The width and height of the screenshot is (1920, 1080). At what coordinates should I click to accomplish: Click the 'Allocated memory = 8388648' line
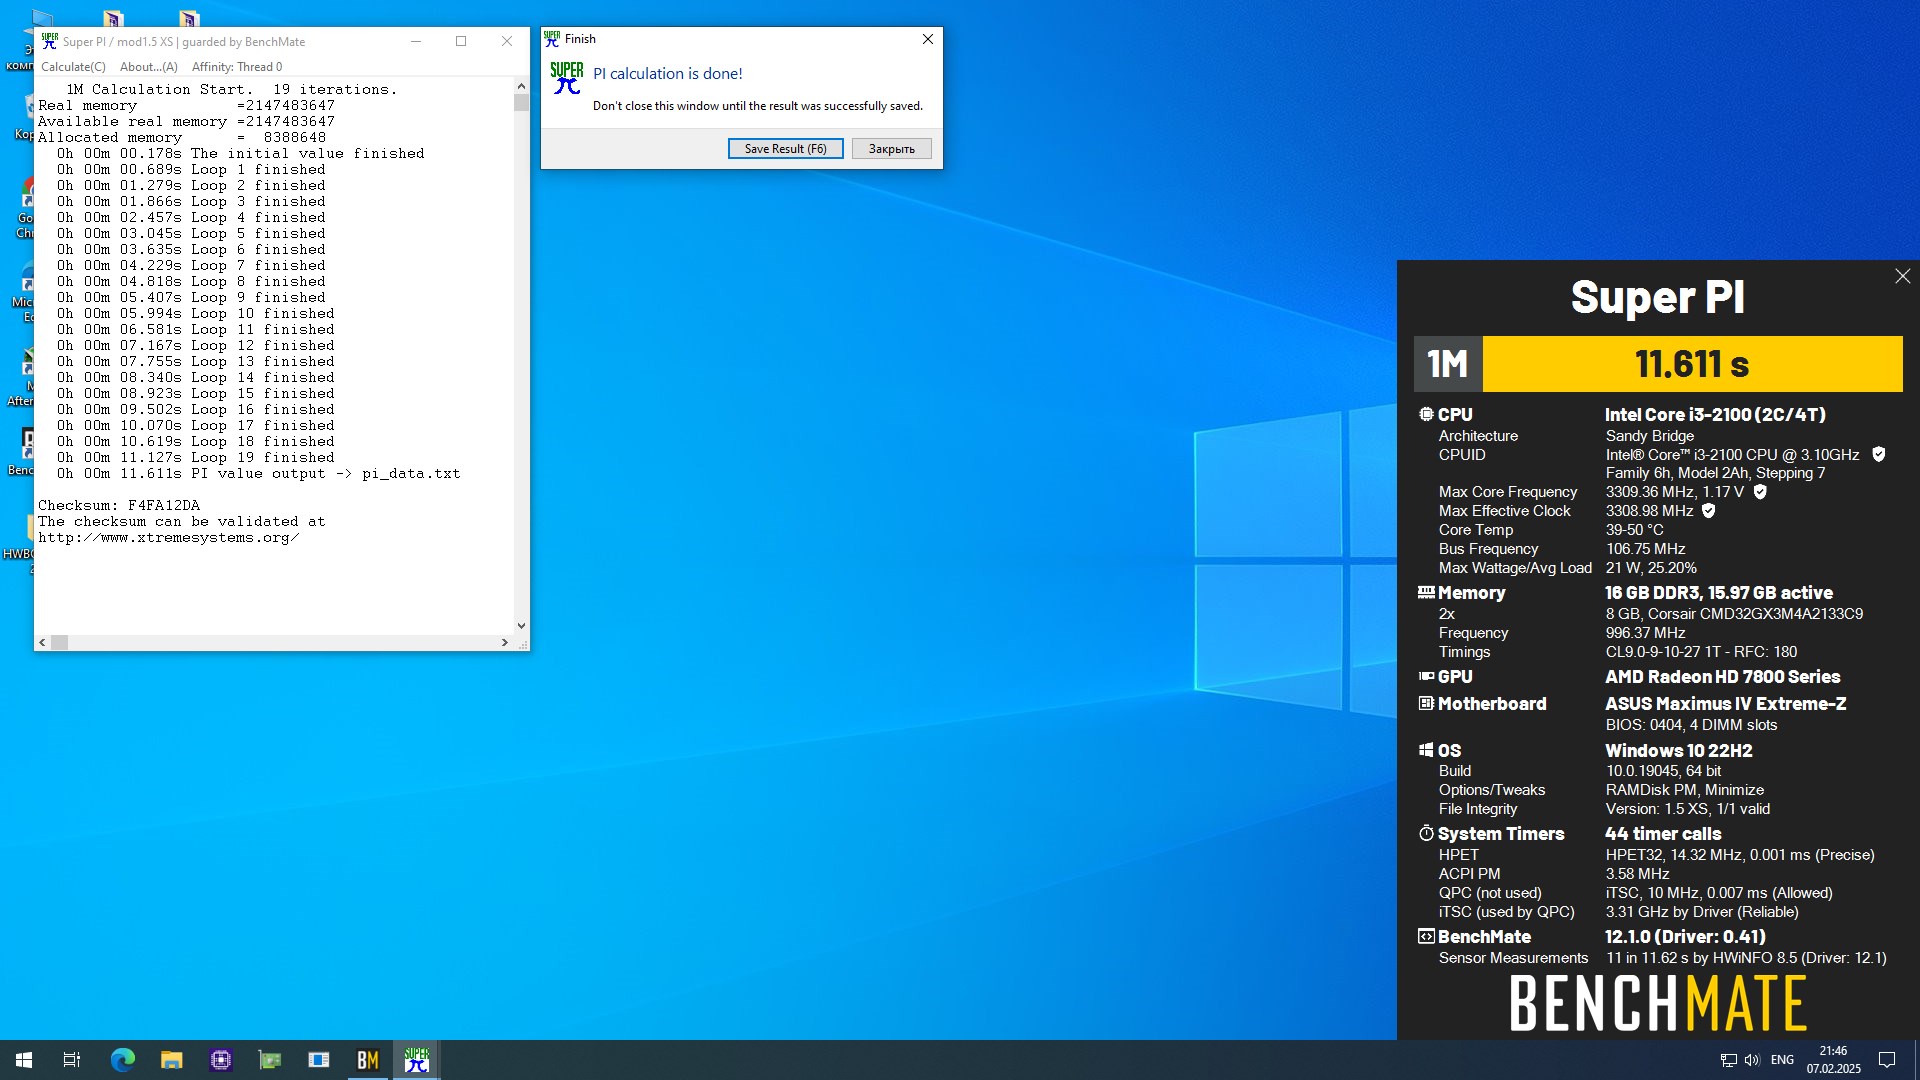pos(182,138)
